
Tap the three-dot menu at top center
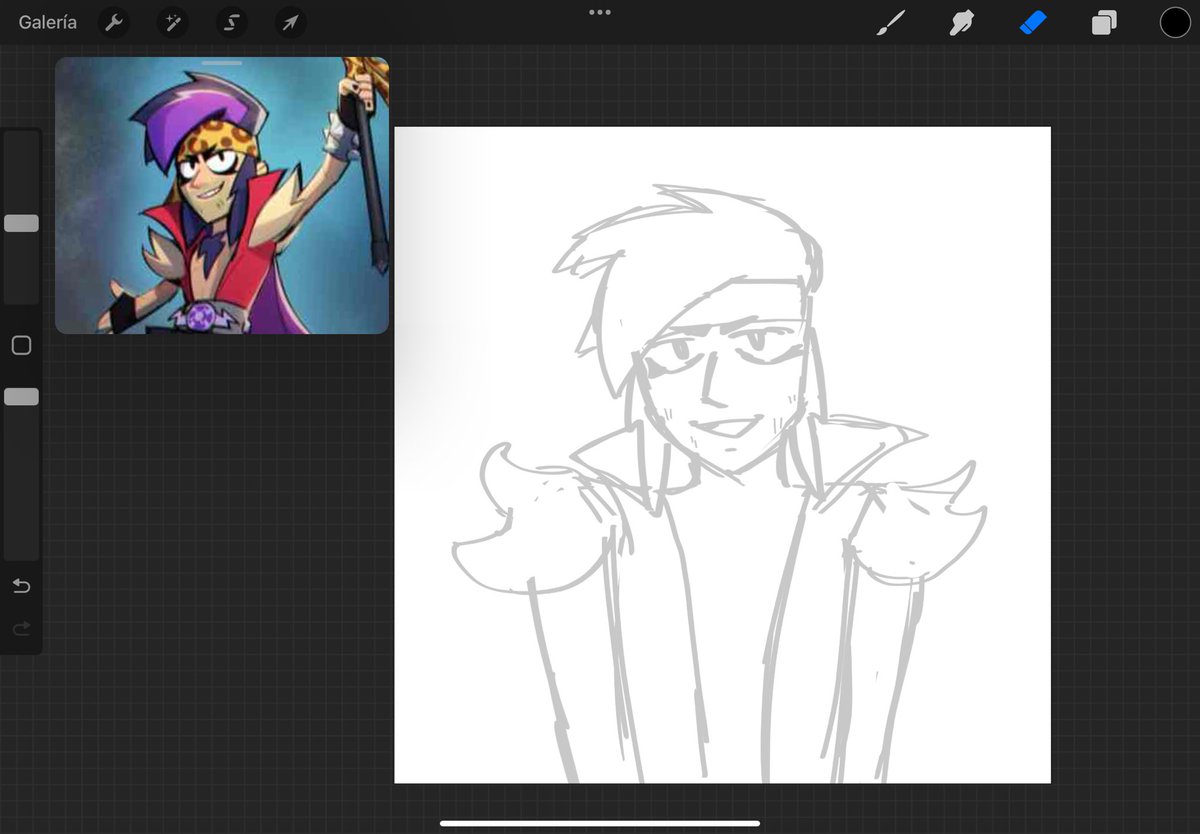[x=600, y=12]
